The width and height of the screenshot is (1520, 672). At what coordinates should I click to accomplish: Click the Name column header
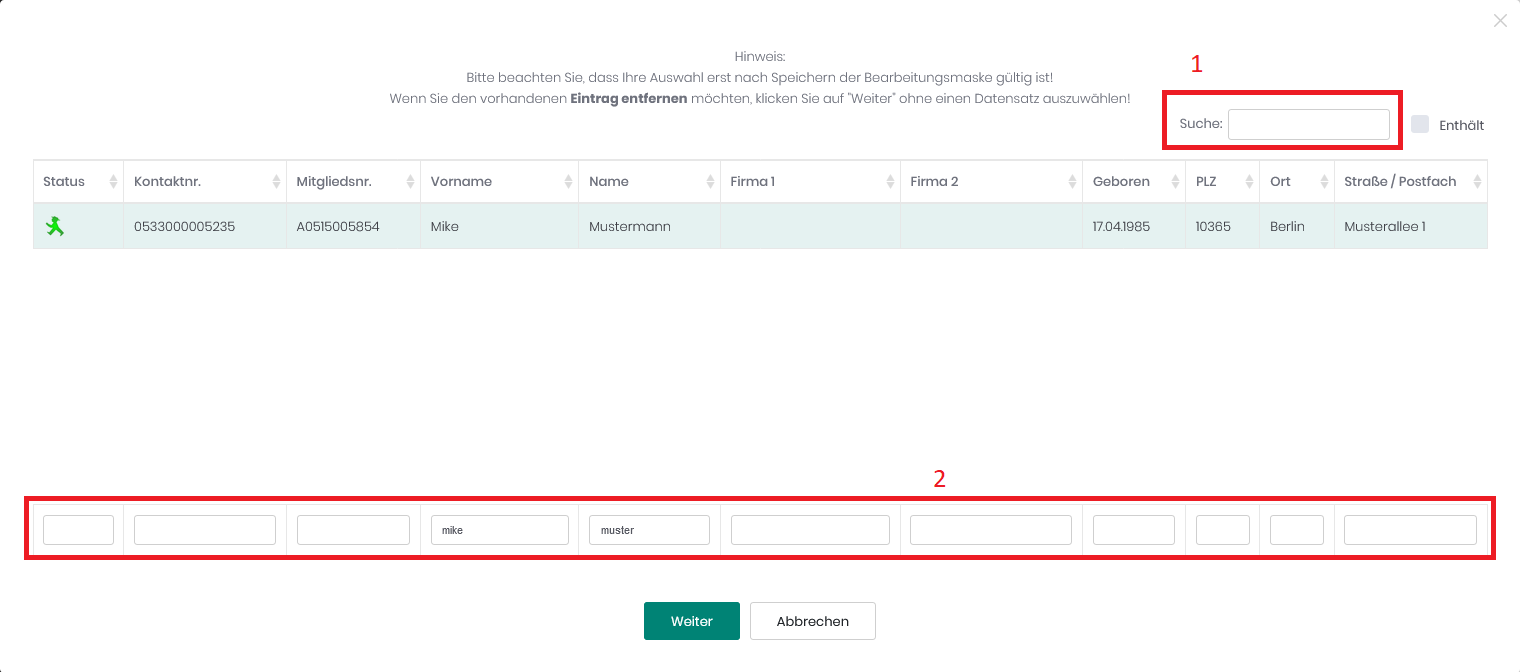coord(609,182)
